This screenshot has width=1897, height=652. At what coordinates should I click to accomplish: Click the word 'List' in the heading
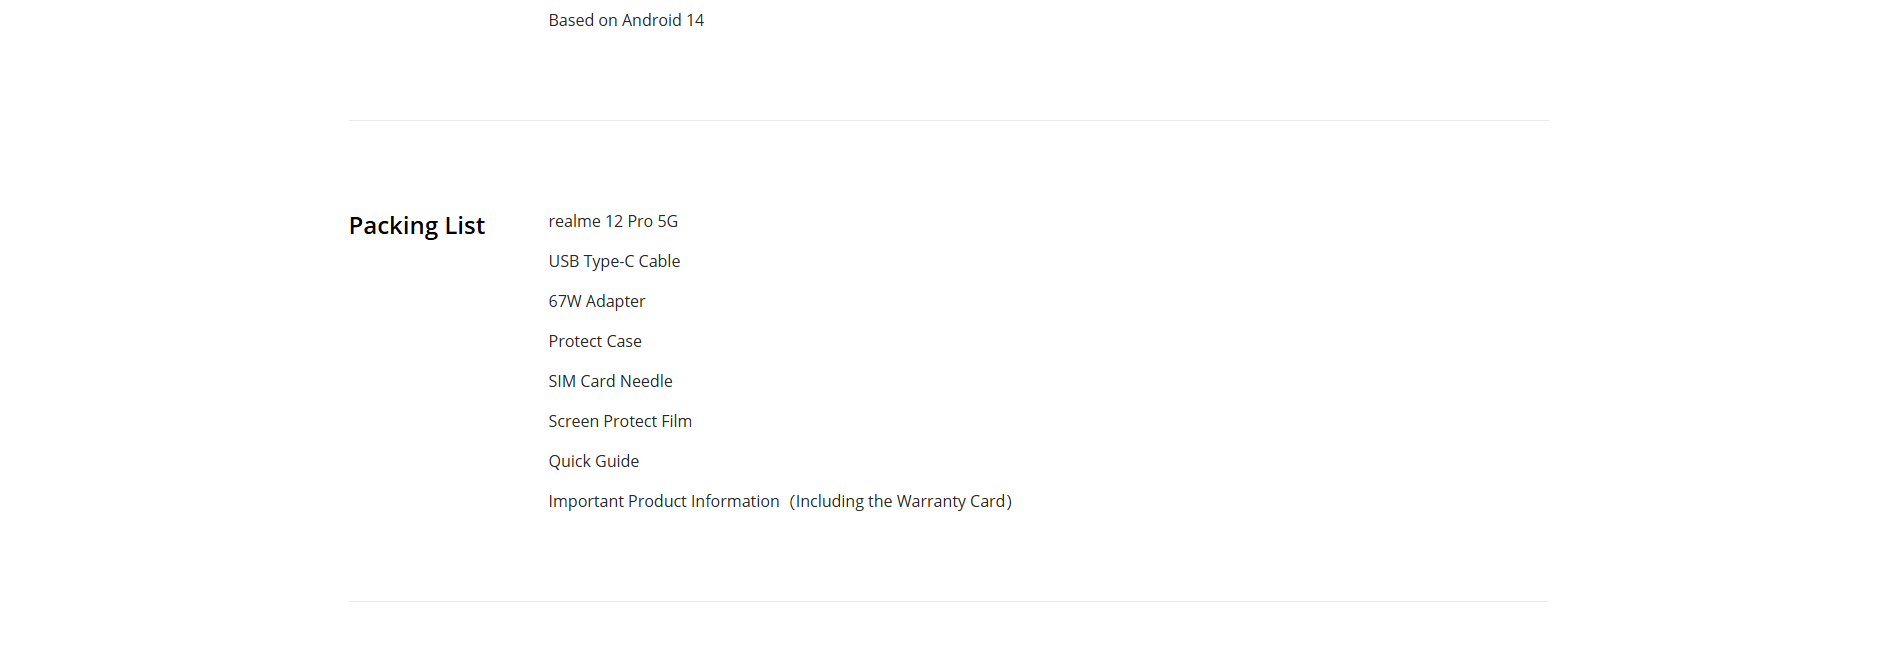coord(465,226)
